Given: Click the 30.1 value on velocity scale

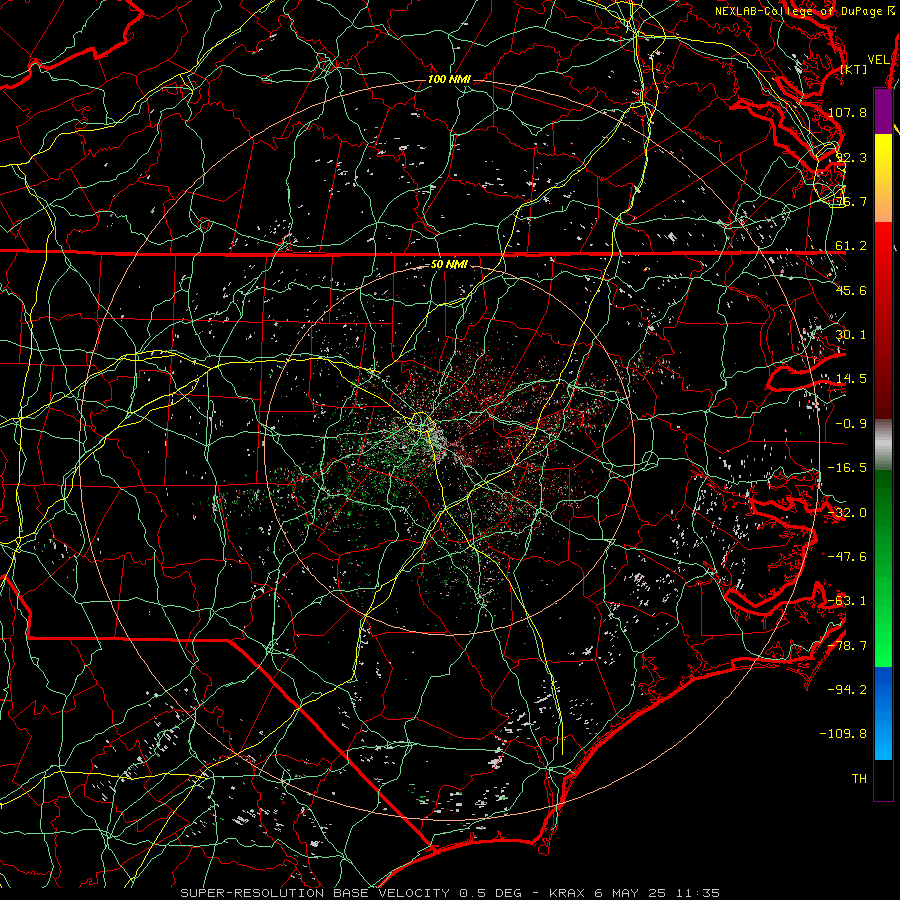Looking at the screenshot, I should [851, 335].
